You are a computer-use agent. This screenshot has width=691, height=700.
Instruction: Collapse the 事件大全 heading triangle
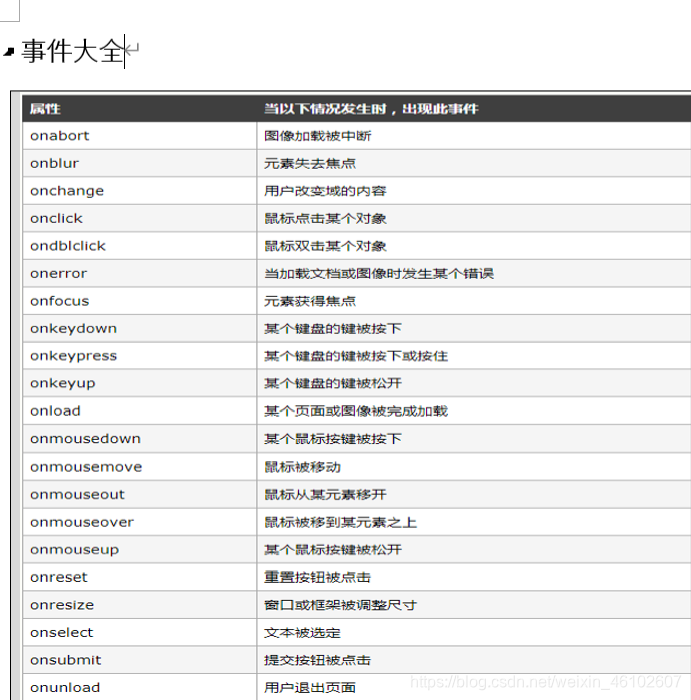[9, 52]
